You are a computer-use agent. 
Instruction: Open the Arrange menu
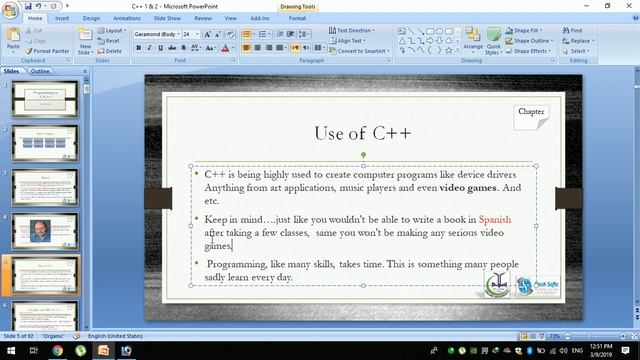click(x=473, y=41)
